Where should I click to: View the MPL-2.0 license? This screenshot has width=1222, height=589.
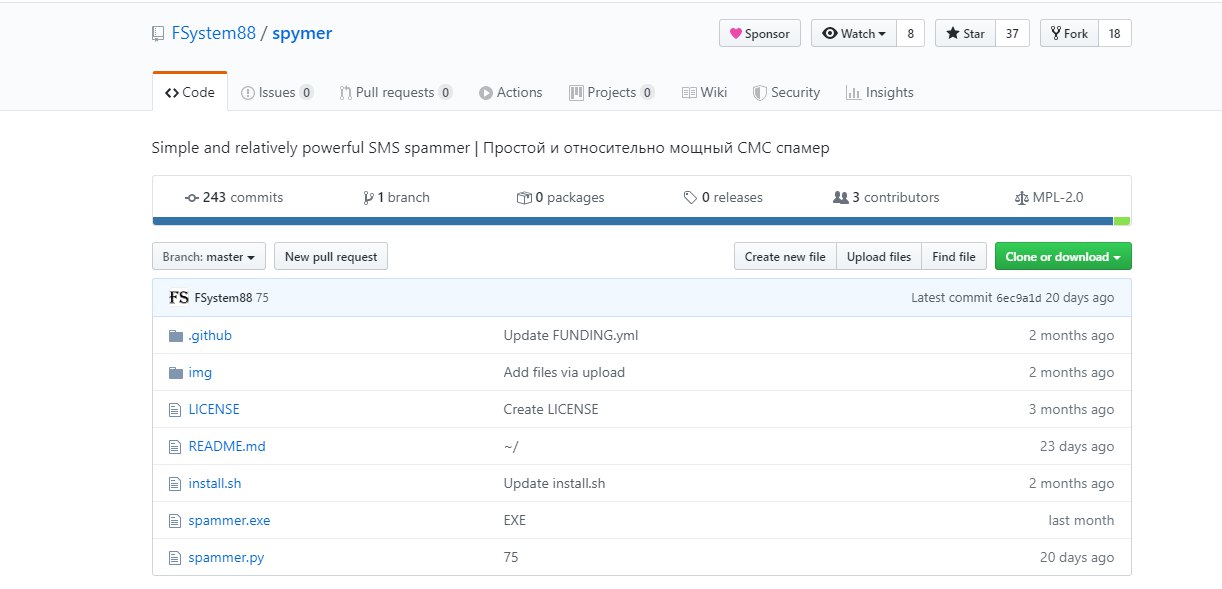1049,198
